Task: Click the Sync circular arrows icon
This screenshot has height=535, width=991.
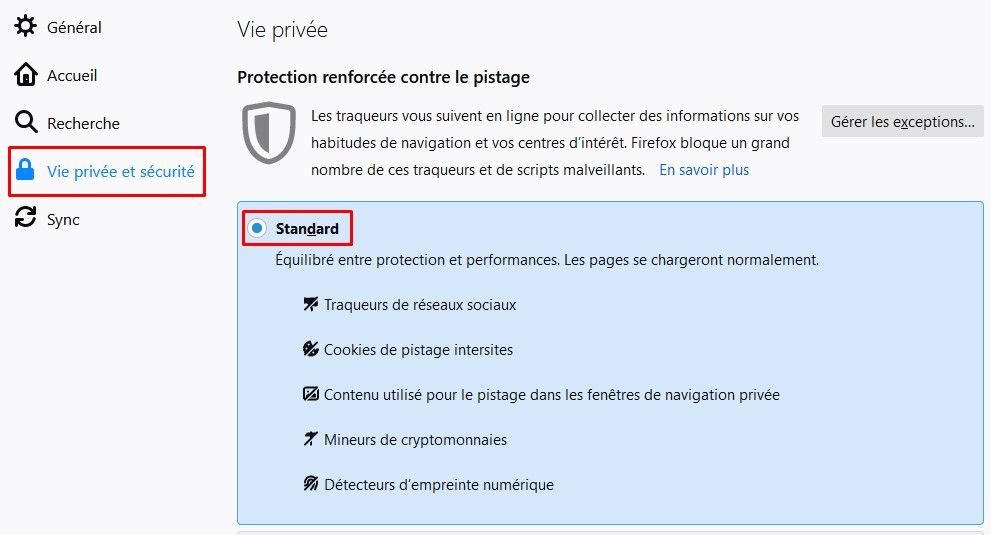Action: pyautogui.click(x=26, y=219)
